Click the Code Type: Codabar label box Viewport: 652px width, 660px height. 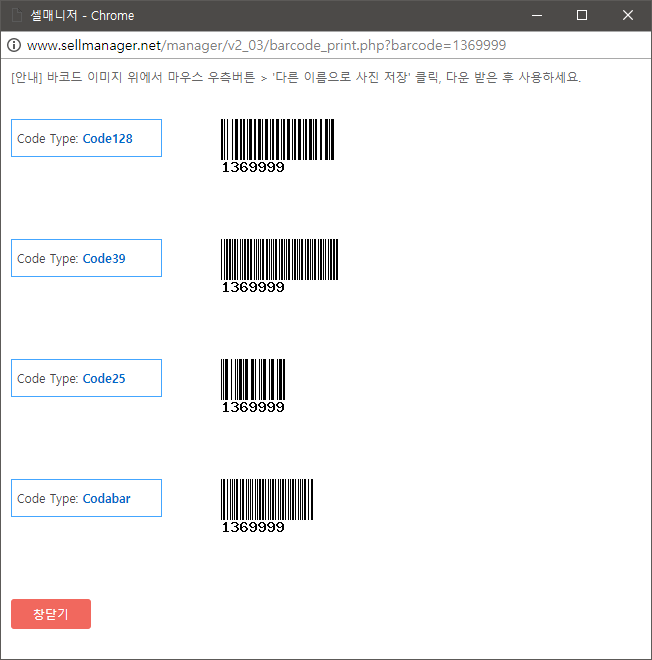tap(86, 498)
